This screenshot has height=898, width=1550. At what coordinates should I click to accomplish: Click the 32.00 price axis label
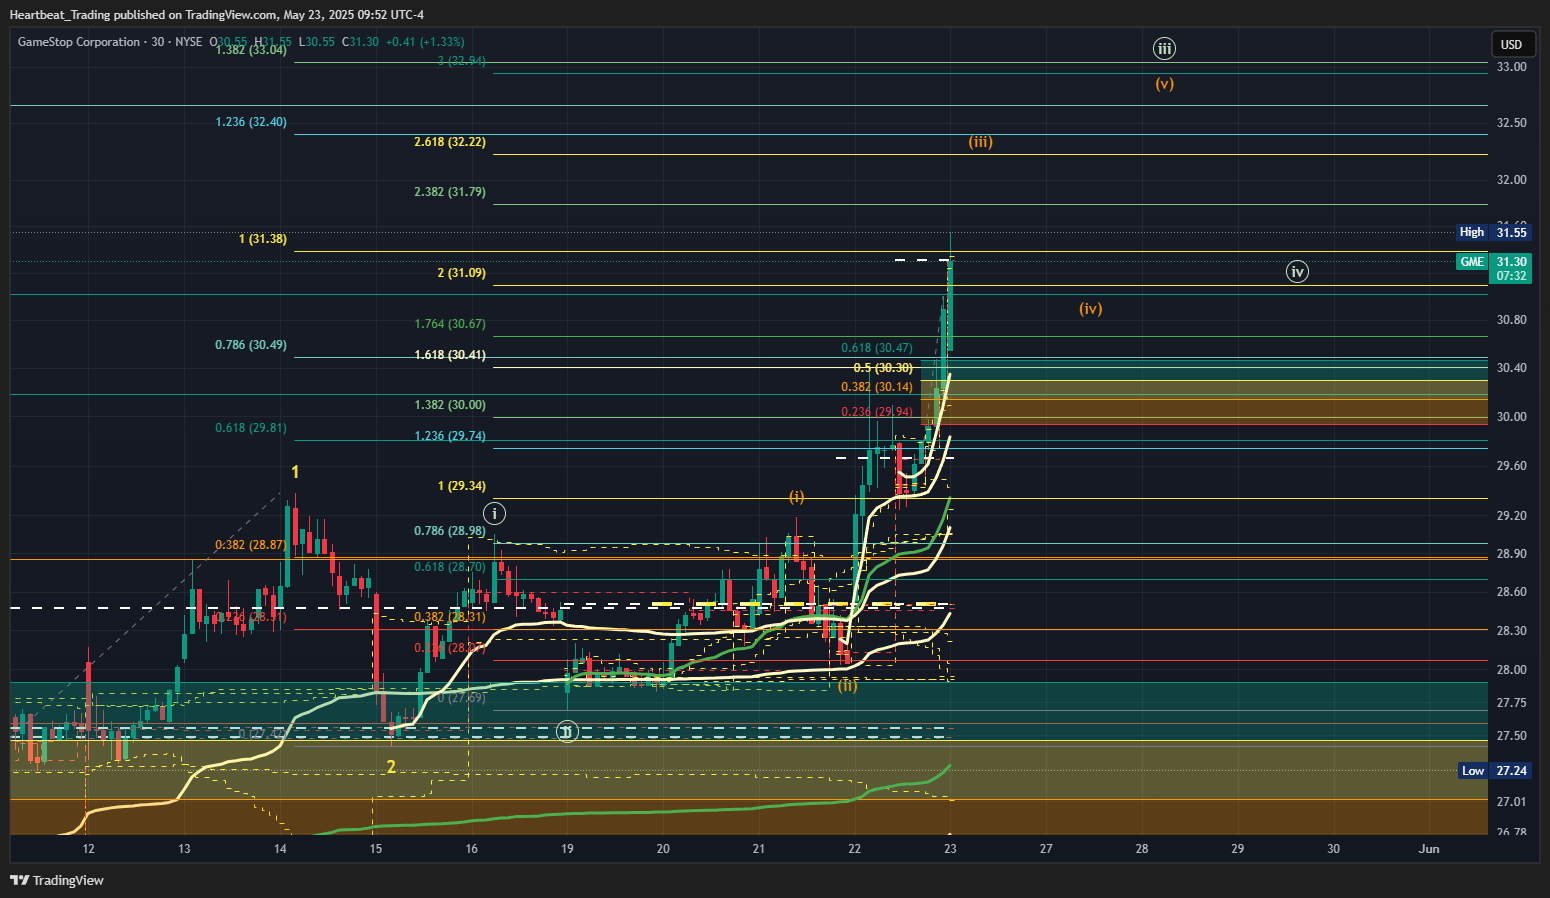1511,180
